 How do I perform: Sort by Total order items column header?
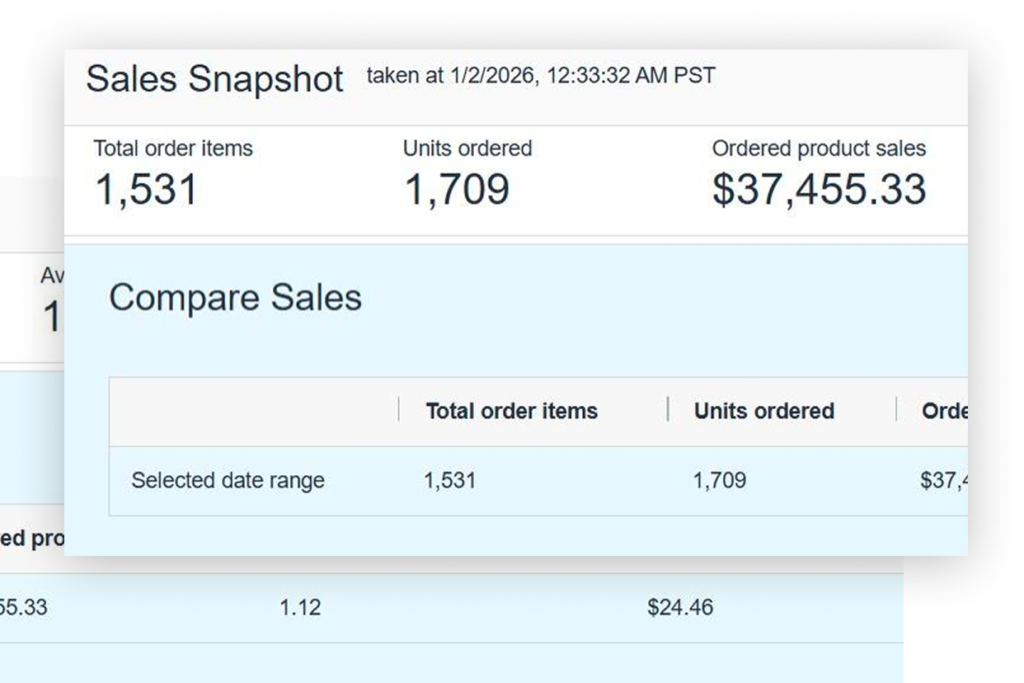[x=511, y=411]
